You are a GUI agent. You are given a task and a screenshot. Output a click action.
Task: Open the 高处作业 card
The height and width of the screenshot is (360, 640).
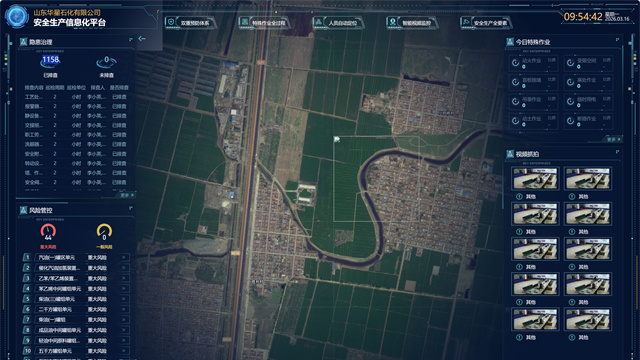589,82
